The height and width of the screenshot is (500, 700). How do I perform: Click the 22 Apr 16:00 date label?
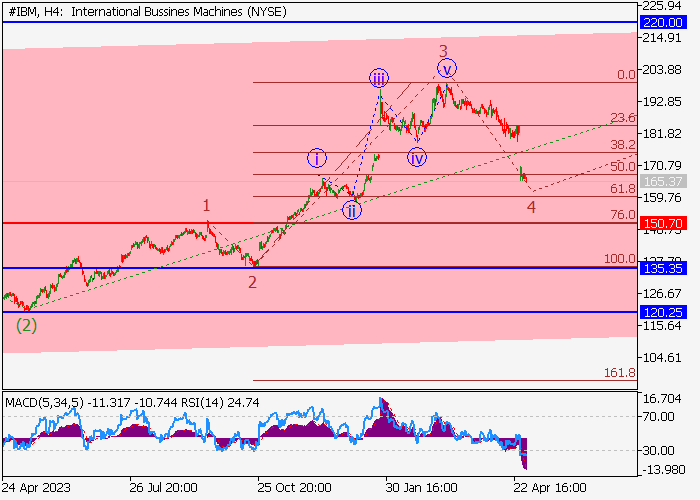(550, 488)
